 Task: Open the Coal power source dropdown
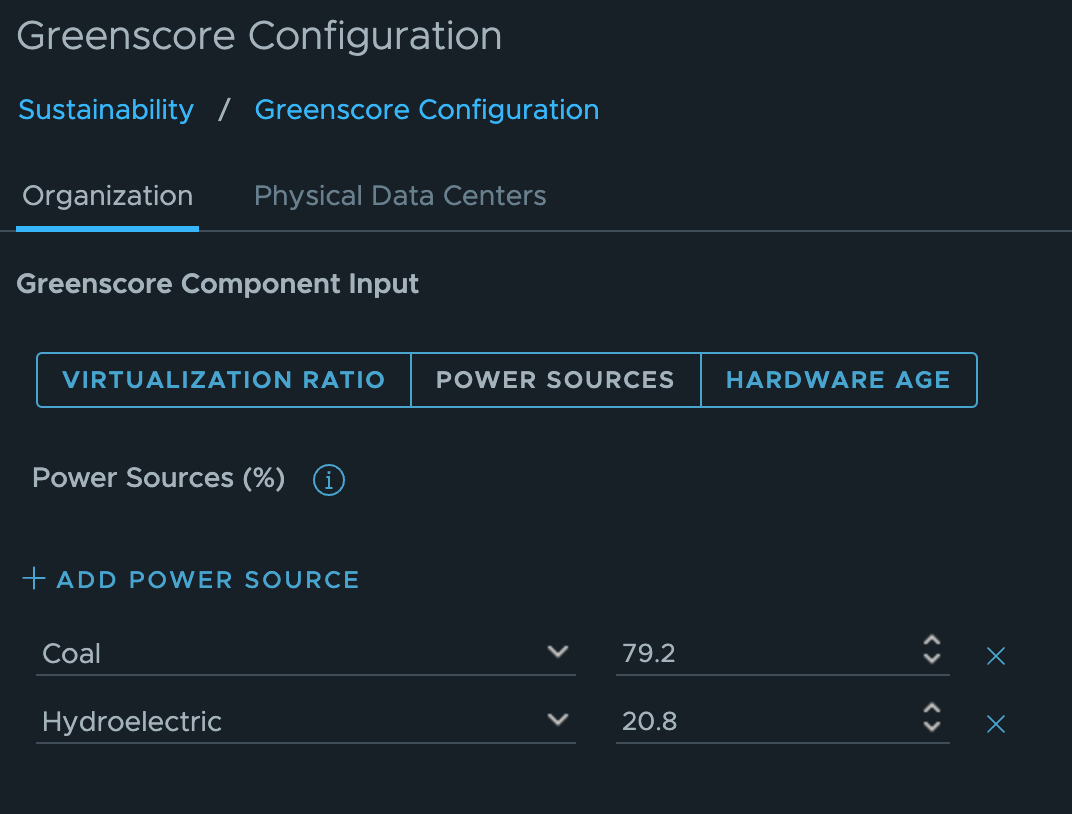(306, 653)
